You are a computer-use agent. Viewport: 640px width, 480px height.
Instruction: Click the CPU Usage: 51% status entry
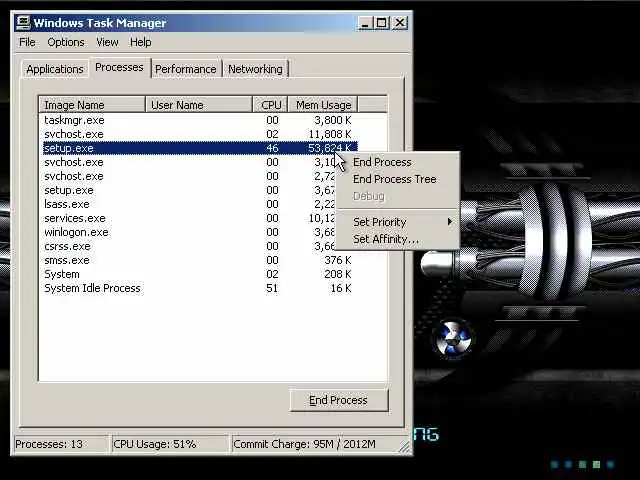click(x=169, y=444)
